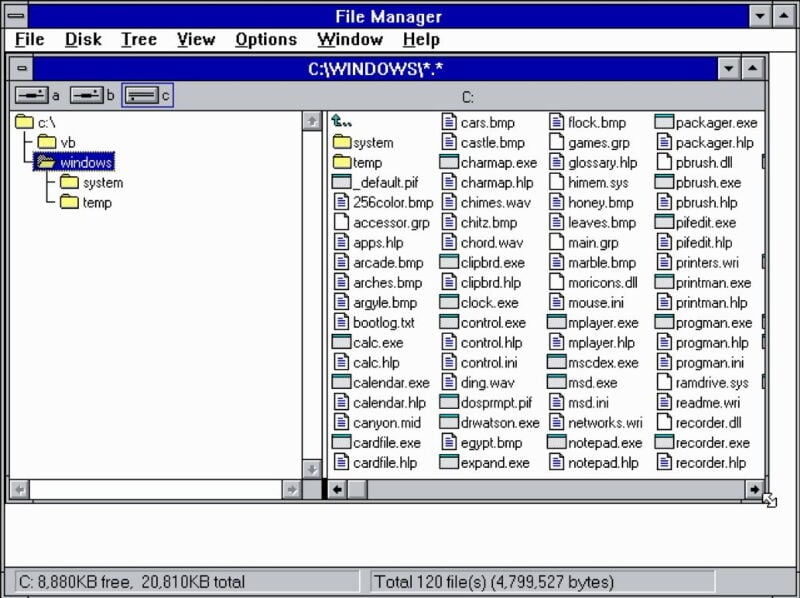
Task: Click file list right scroll arrow
Action: (x=753, y=489)
